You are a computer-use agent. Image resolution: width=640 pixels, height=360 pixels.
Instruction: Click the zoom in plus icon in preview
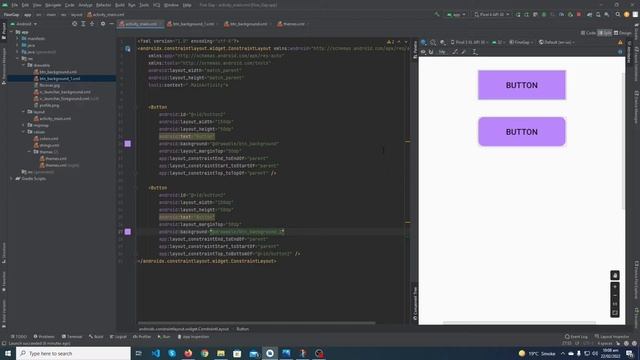click(x=615, y=287)
